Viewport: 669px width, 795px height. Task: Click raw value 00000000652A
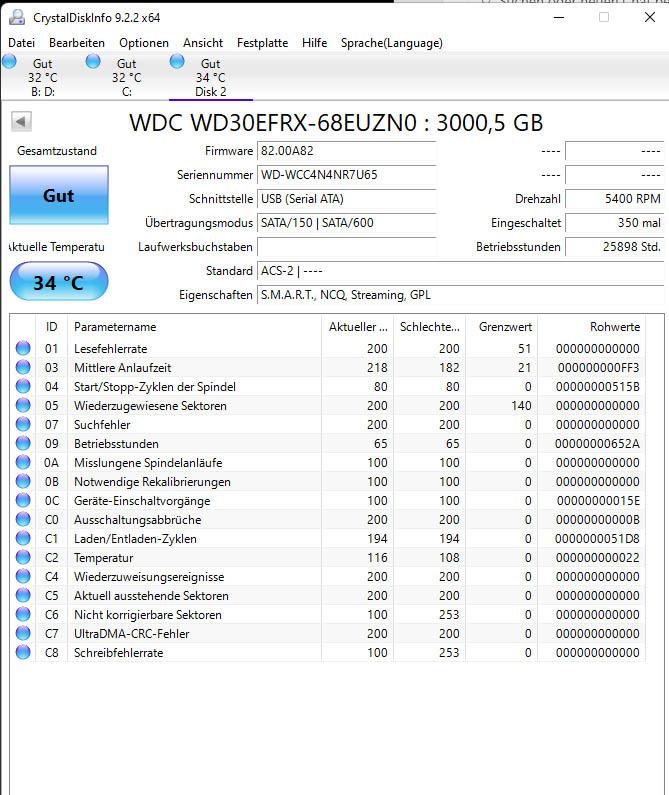597,444
